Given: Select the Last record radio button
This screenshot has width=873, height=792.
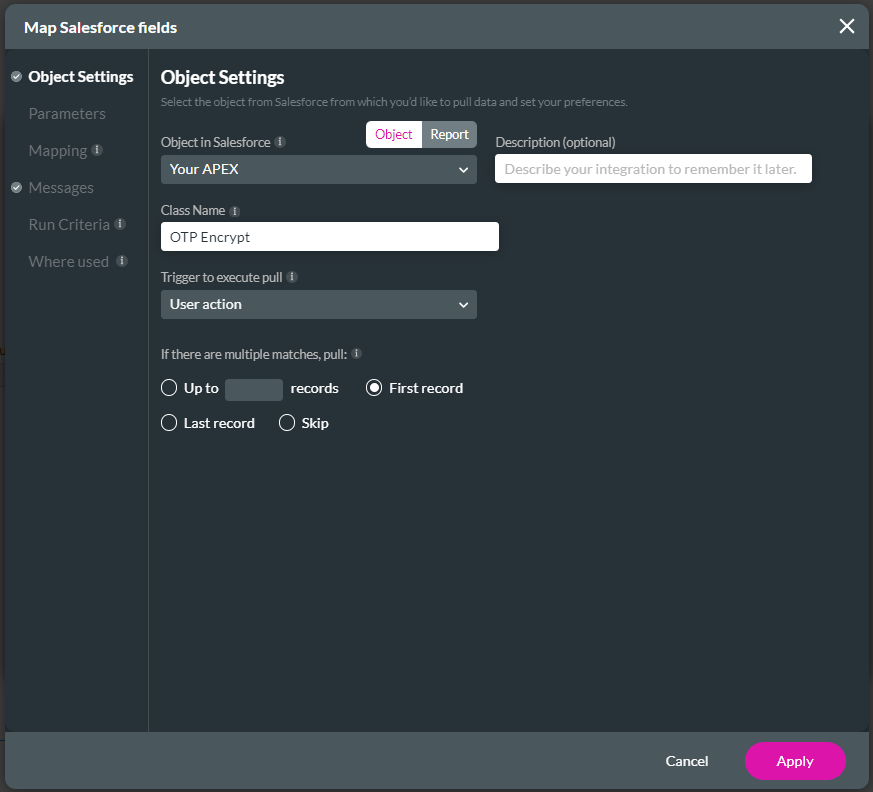Looking at the screenshot, I should coord(168,422).
